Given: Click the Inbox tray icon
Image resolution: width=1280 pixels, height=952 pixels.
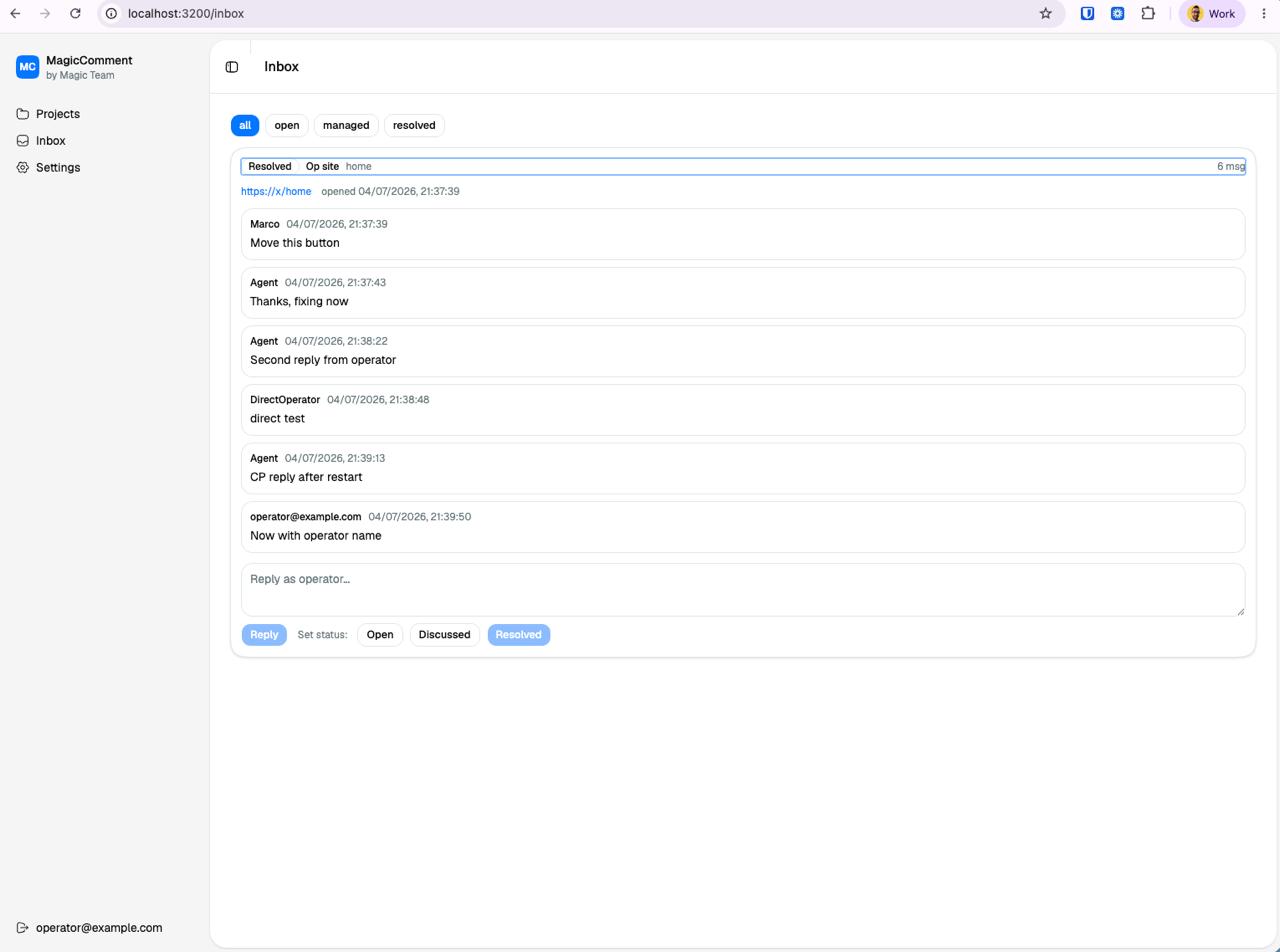Looking at the screenshot, I should [23, 141].
